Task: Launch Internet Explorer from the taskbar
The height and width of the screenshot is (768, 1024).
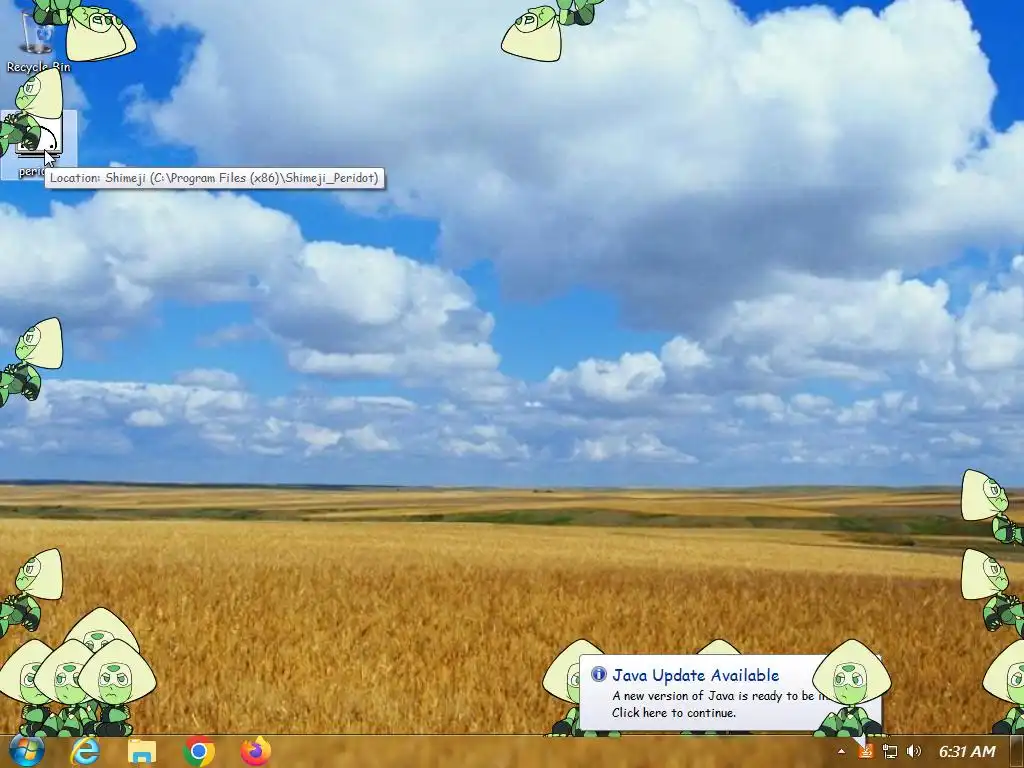Action: (x=85, y=752)
